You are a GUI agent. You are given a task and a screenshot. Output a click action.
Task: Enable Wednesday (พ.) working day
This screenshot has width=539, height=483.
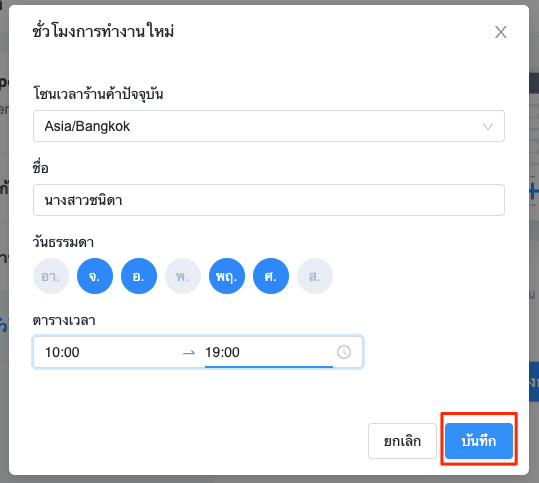click(x=183, y=276)
